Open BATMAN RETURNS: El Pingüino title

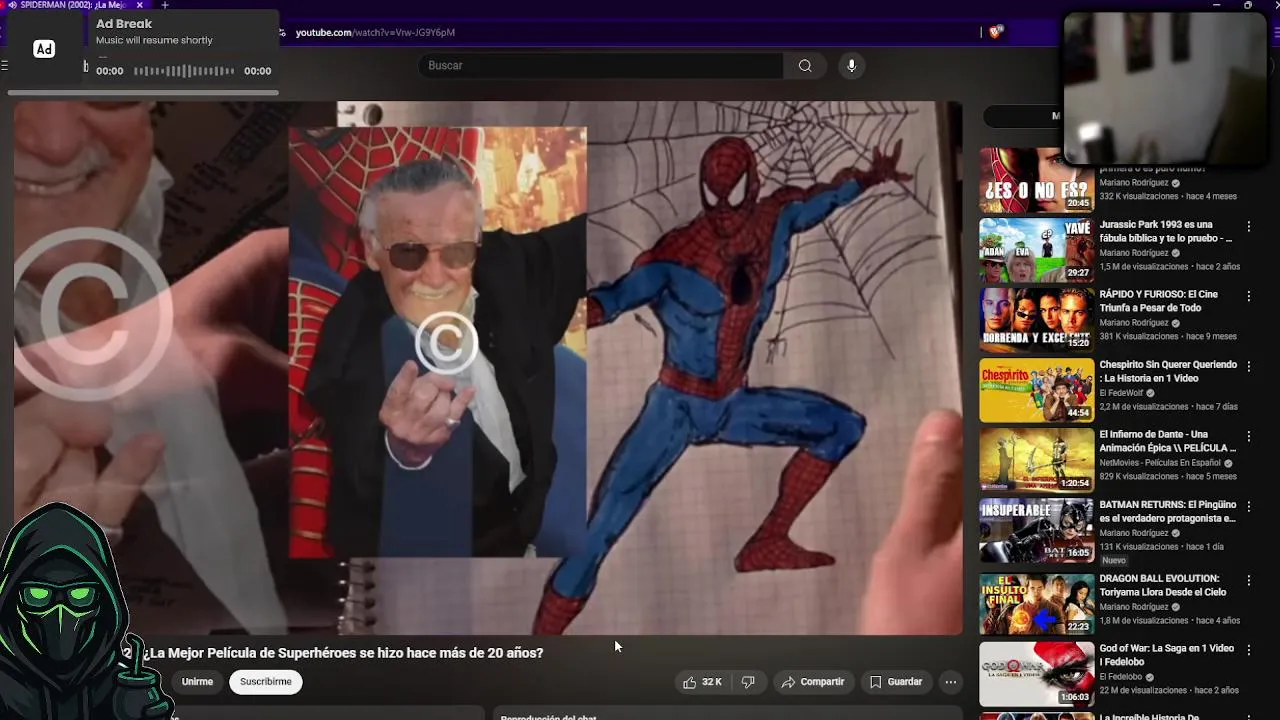(x=1168, y=512)
